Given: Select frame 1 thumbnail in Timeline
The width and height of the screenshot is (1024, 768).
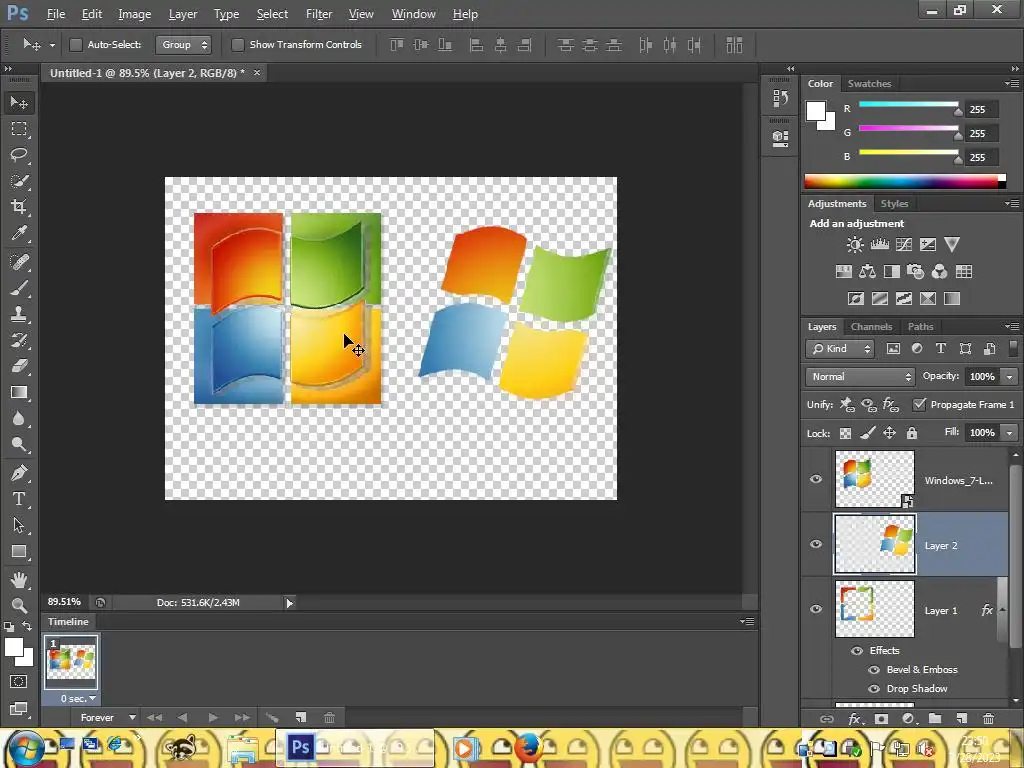Looking at the screenshot, I should coord(71,662).
